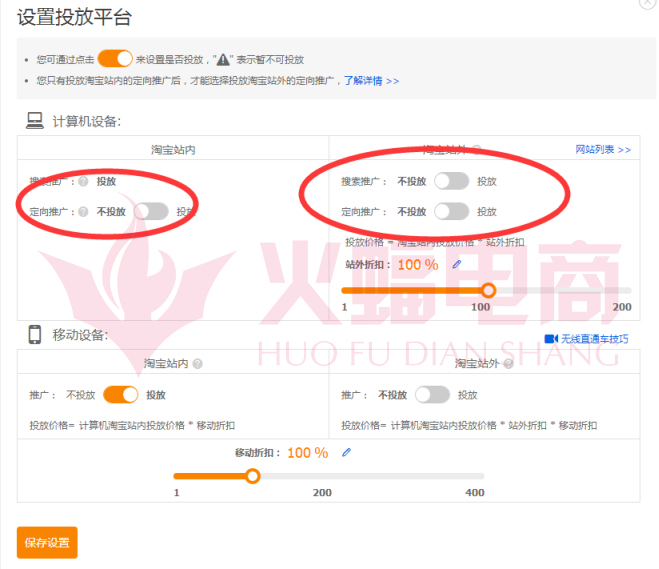Click the 移动设备 section heading
This screenshot has height=569, width=659.
click(x=80, y=335)
